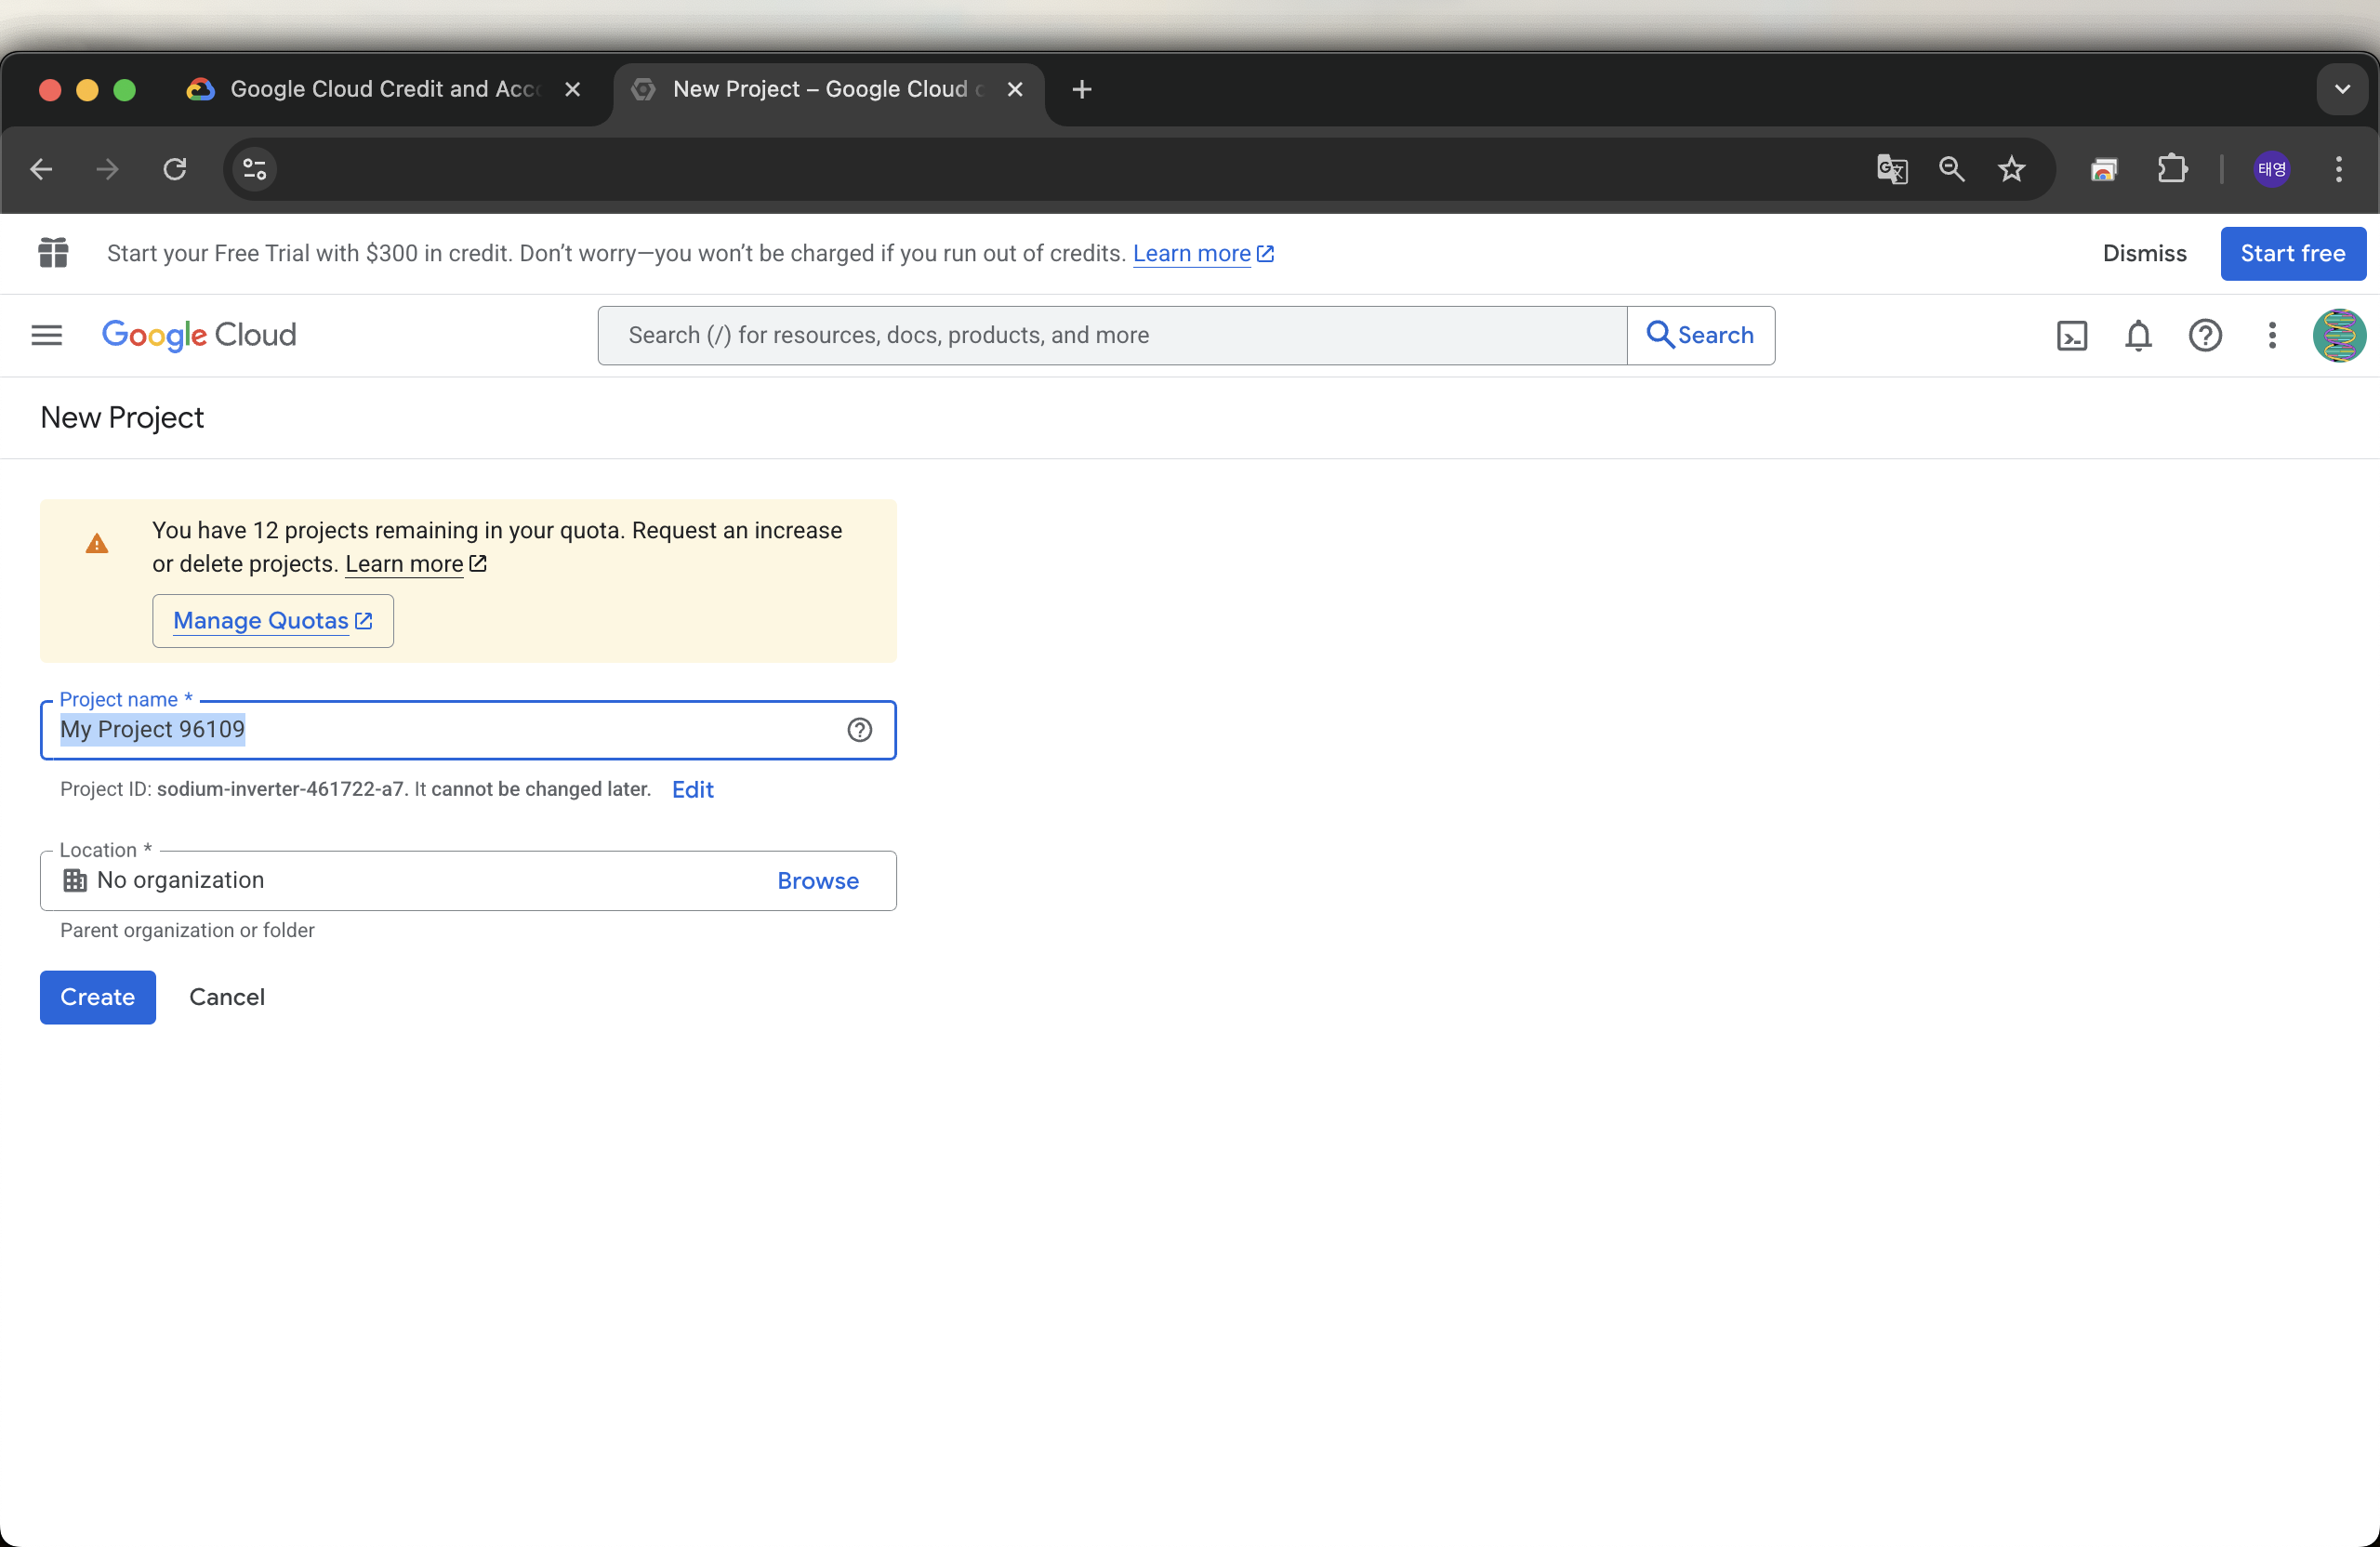Image resolution: width=2380 pixels, height=1547 pixels.
Task: Open the Extensions puzzle icon
Action: (x=2172, y=168)
